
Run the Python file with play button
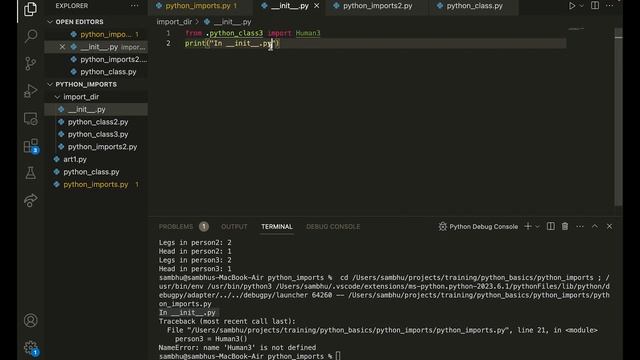572,6
